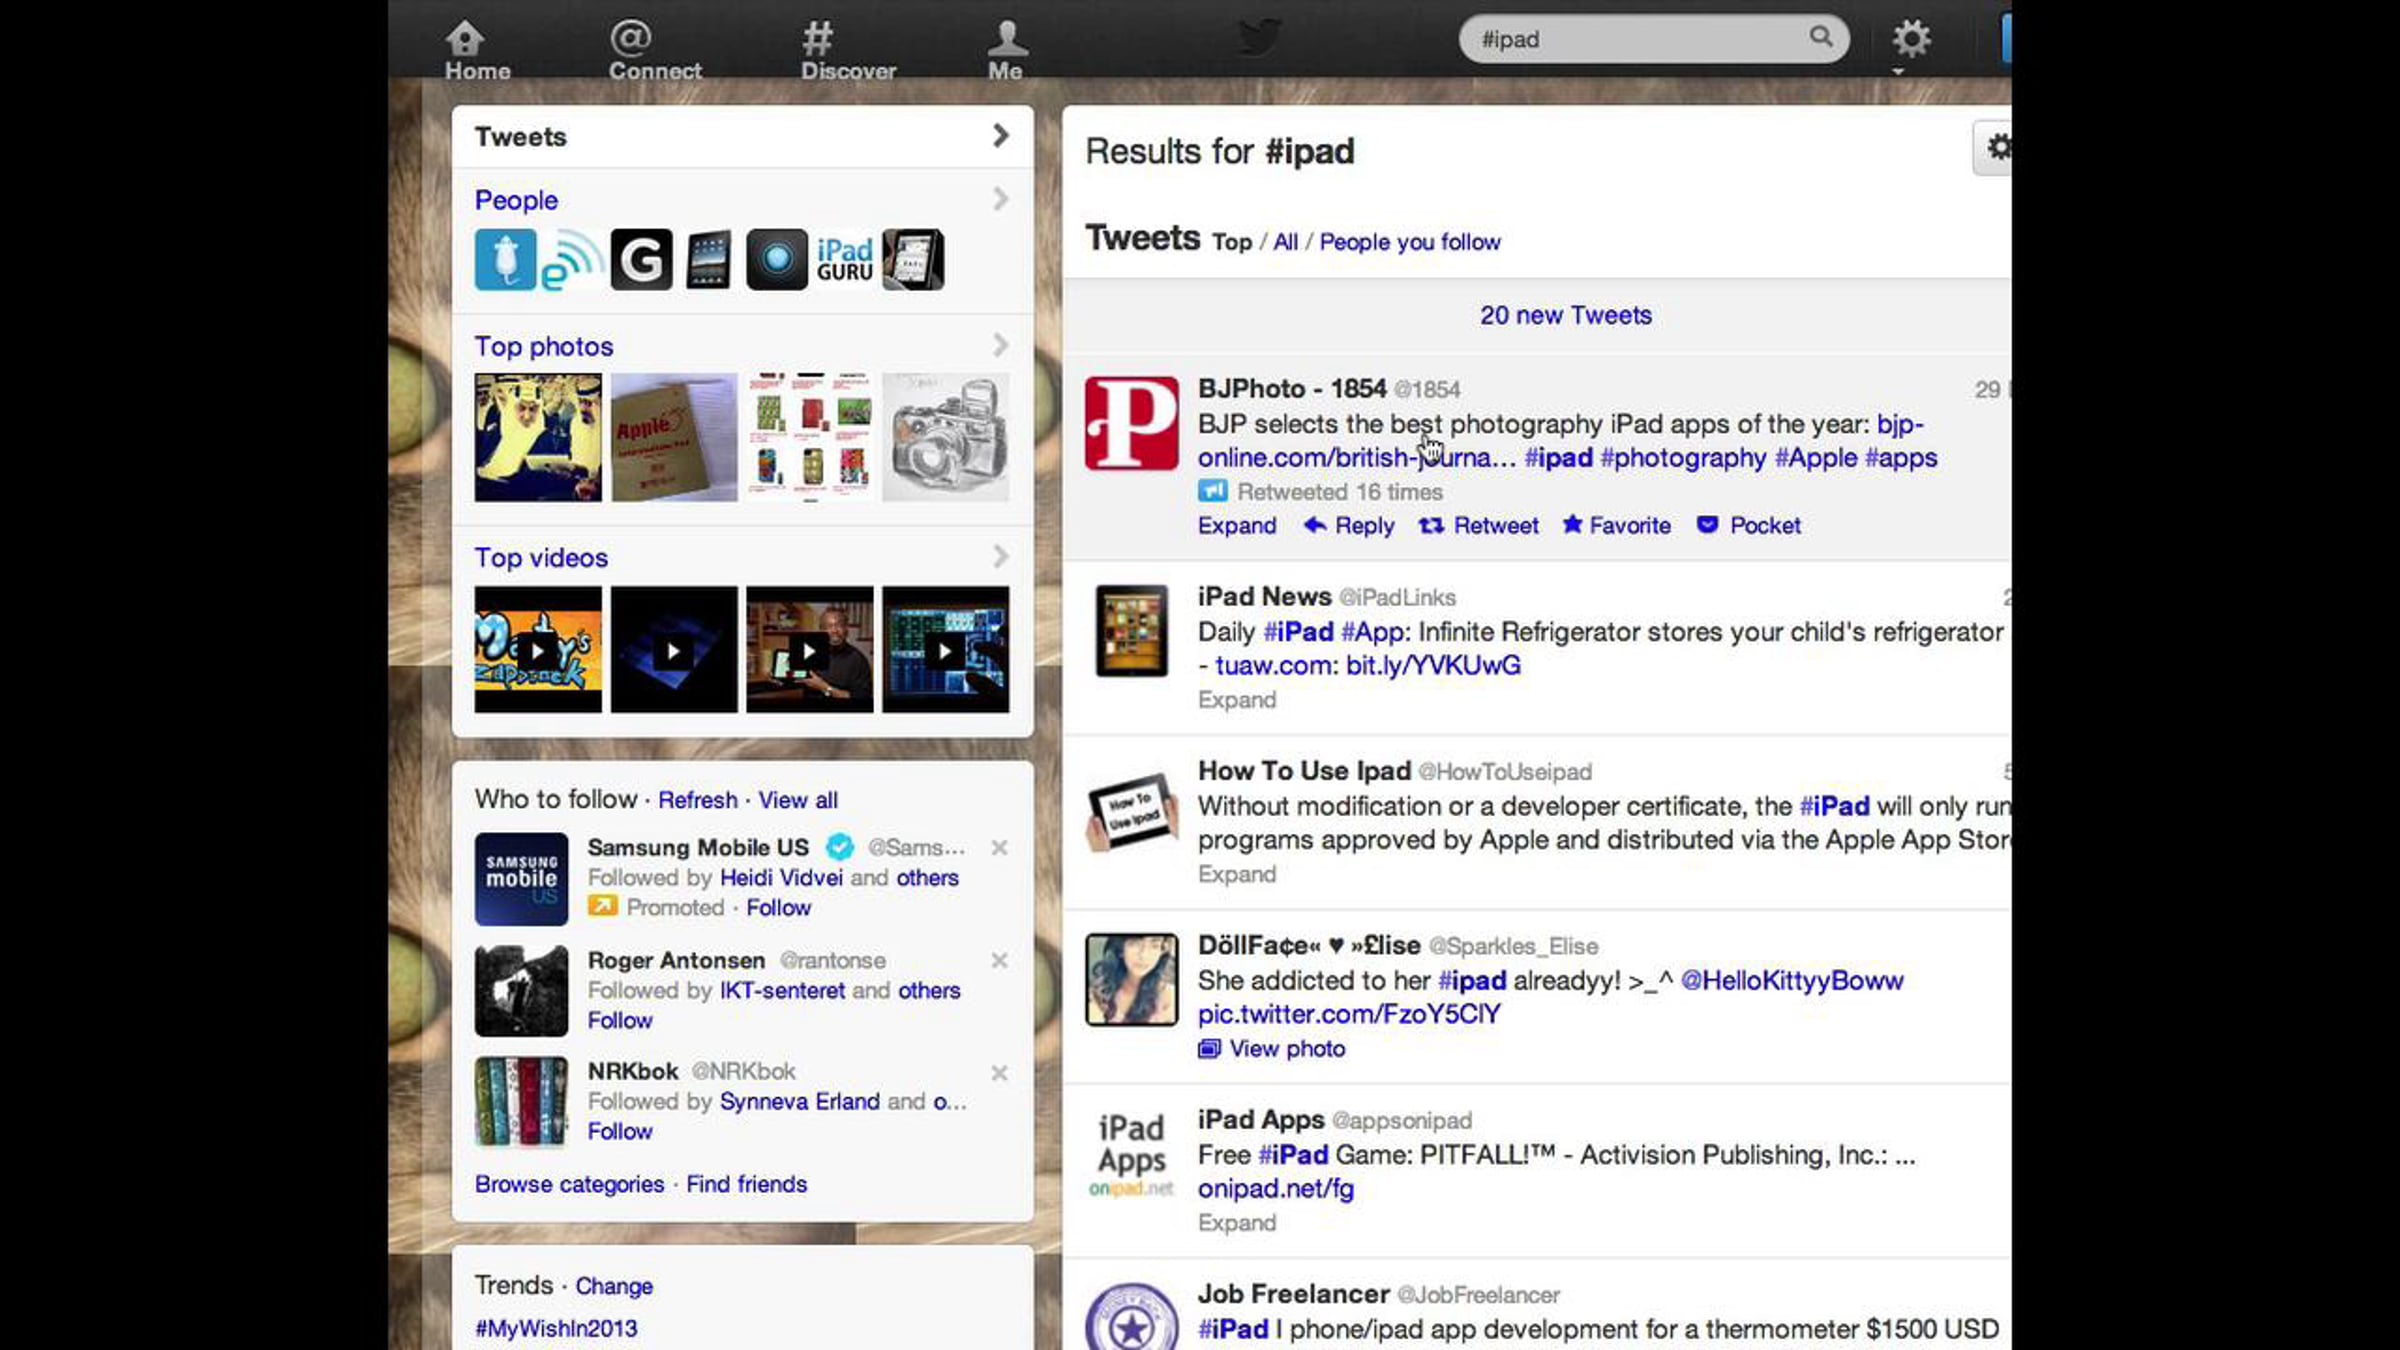
Task: Dismiss the Samsung Mobile US suggestion
Action: 999,848
